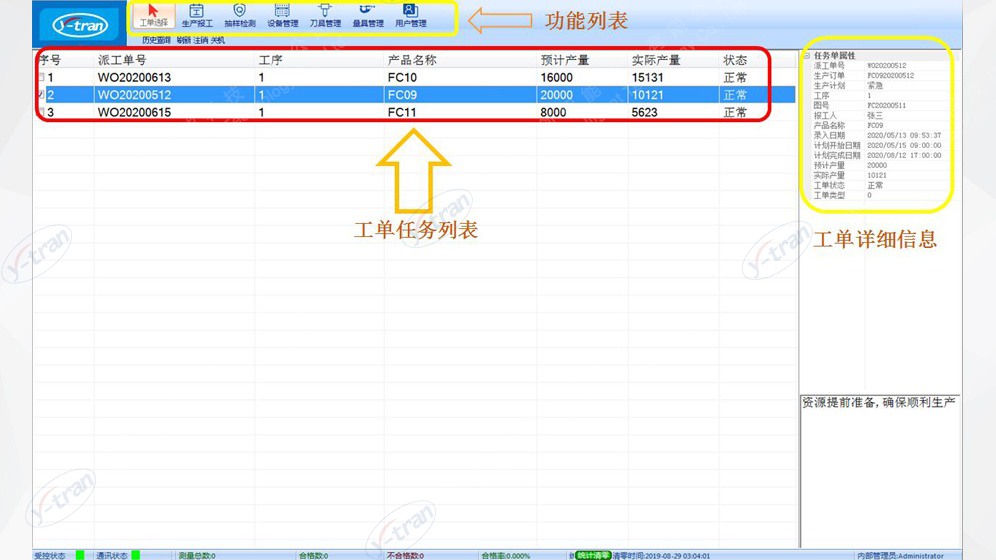Click product name FC11
Viewport: 996px width, 560px height.
click(402, 112)
